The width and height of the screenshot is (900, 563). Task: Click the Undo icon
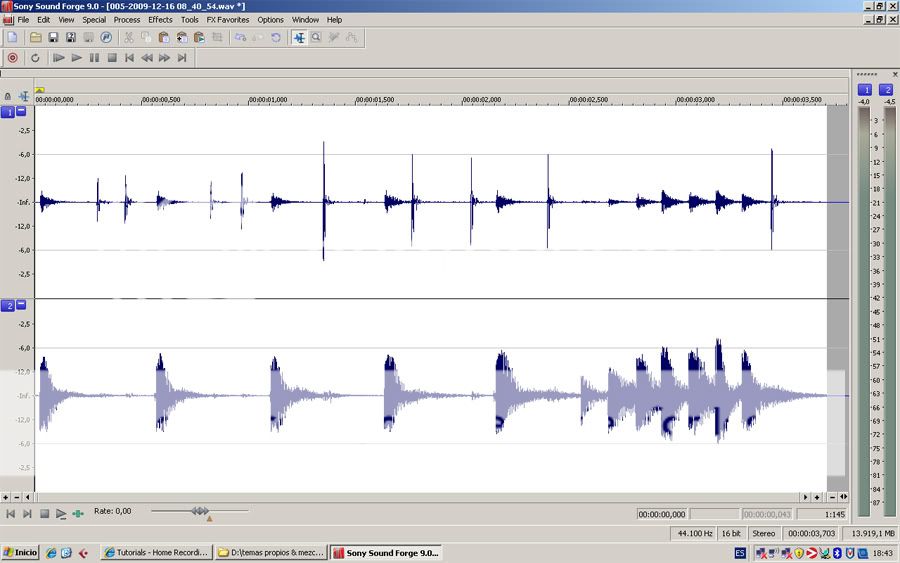pos(240,37)
